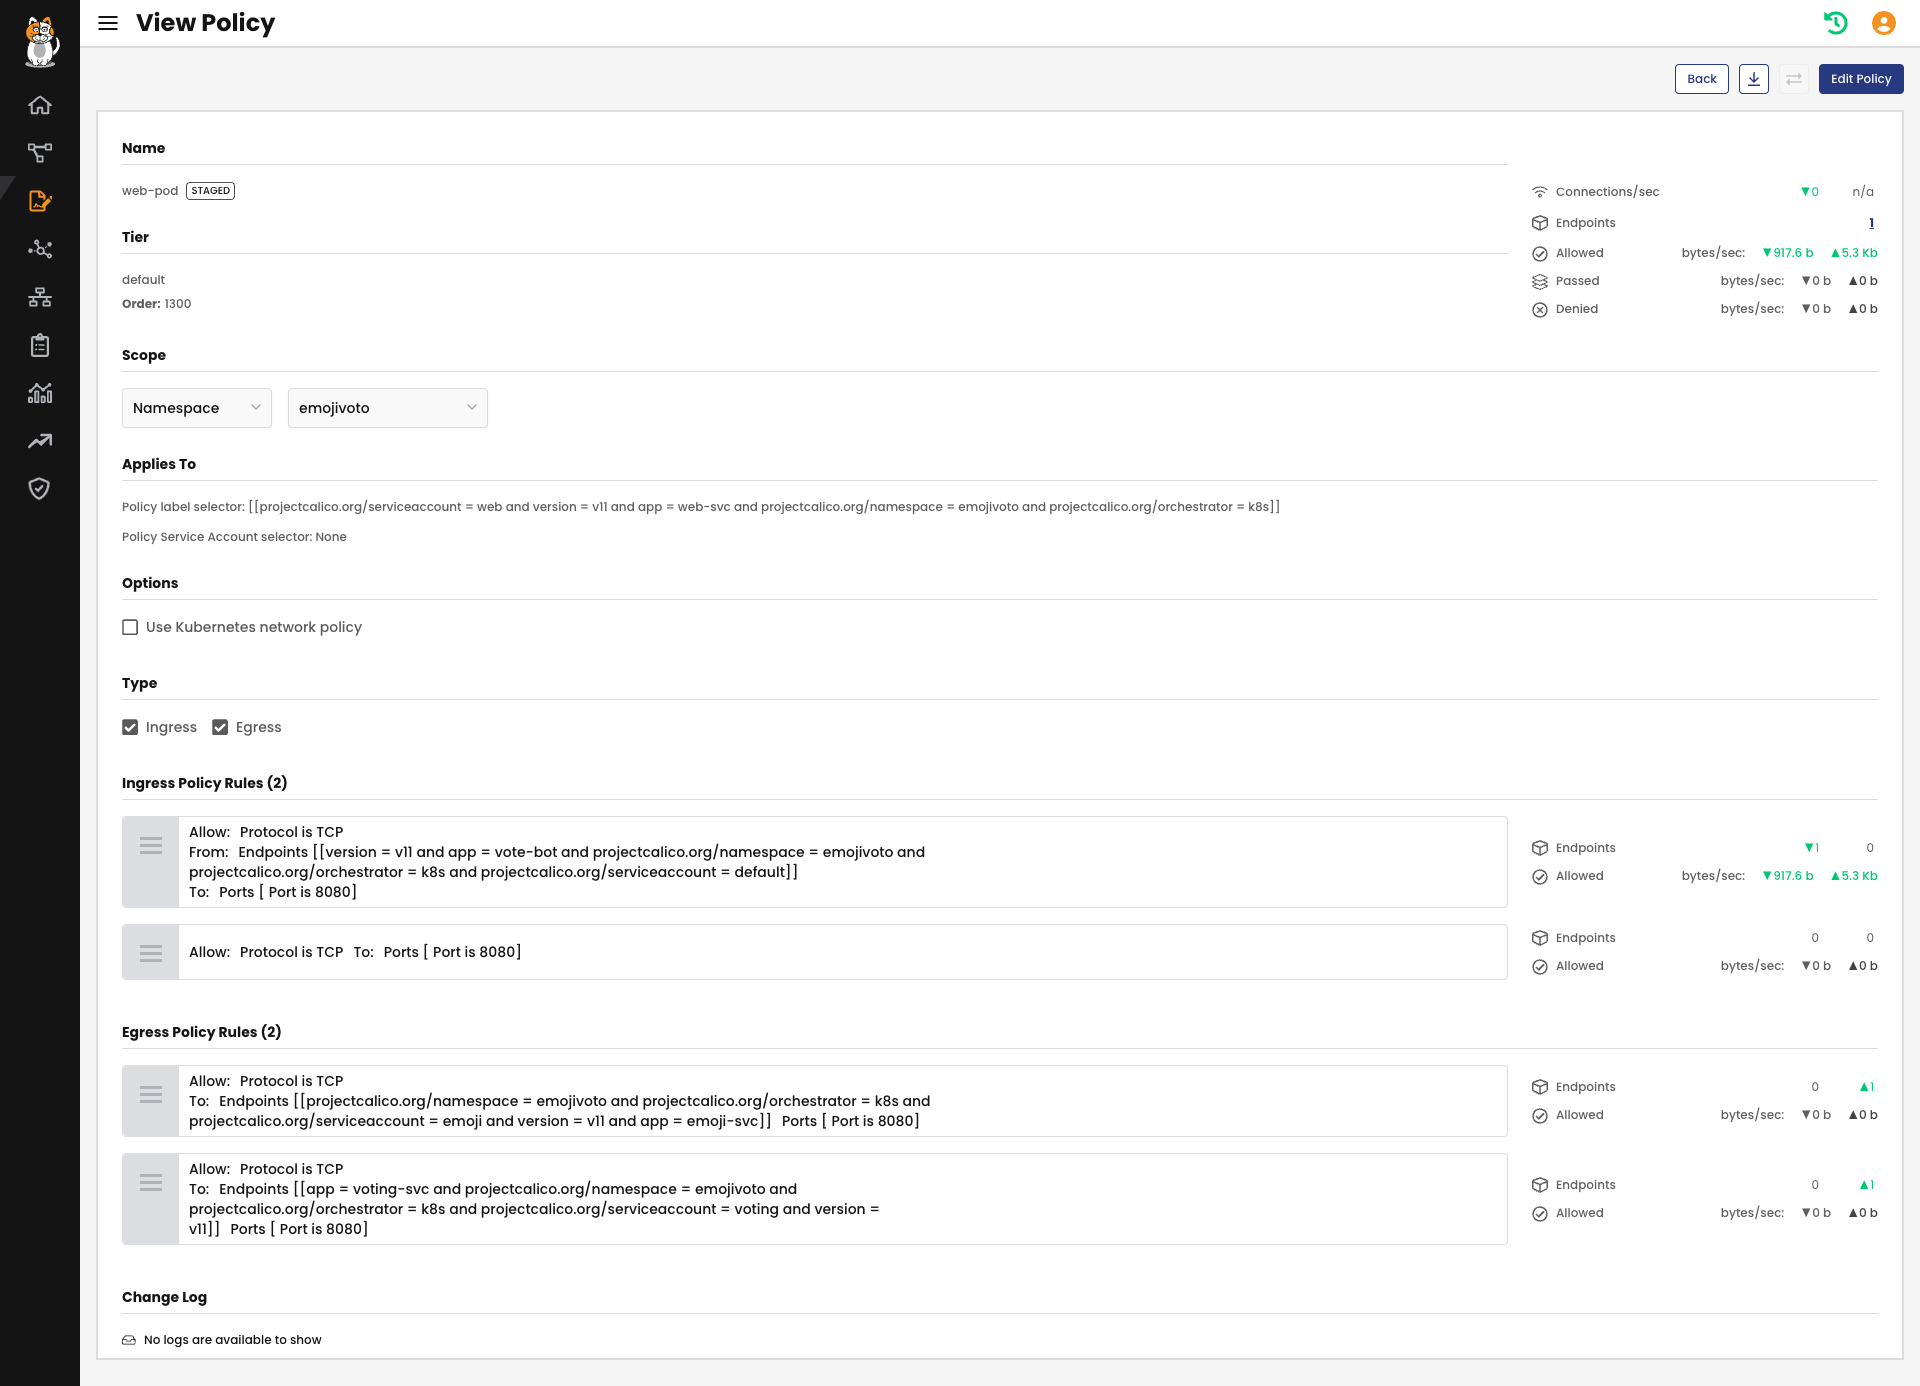Screen dimensions: 1920x1386
Task: Click the top Allowed 5.3 Kb value
Action: coord(1854,253)
